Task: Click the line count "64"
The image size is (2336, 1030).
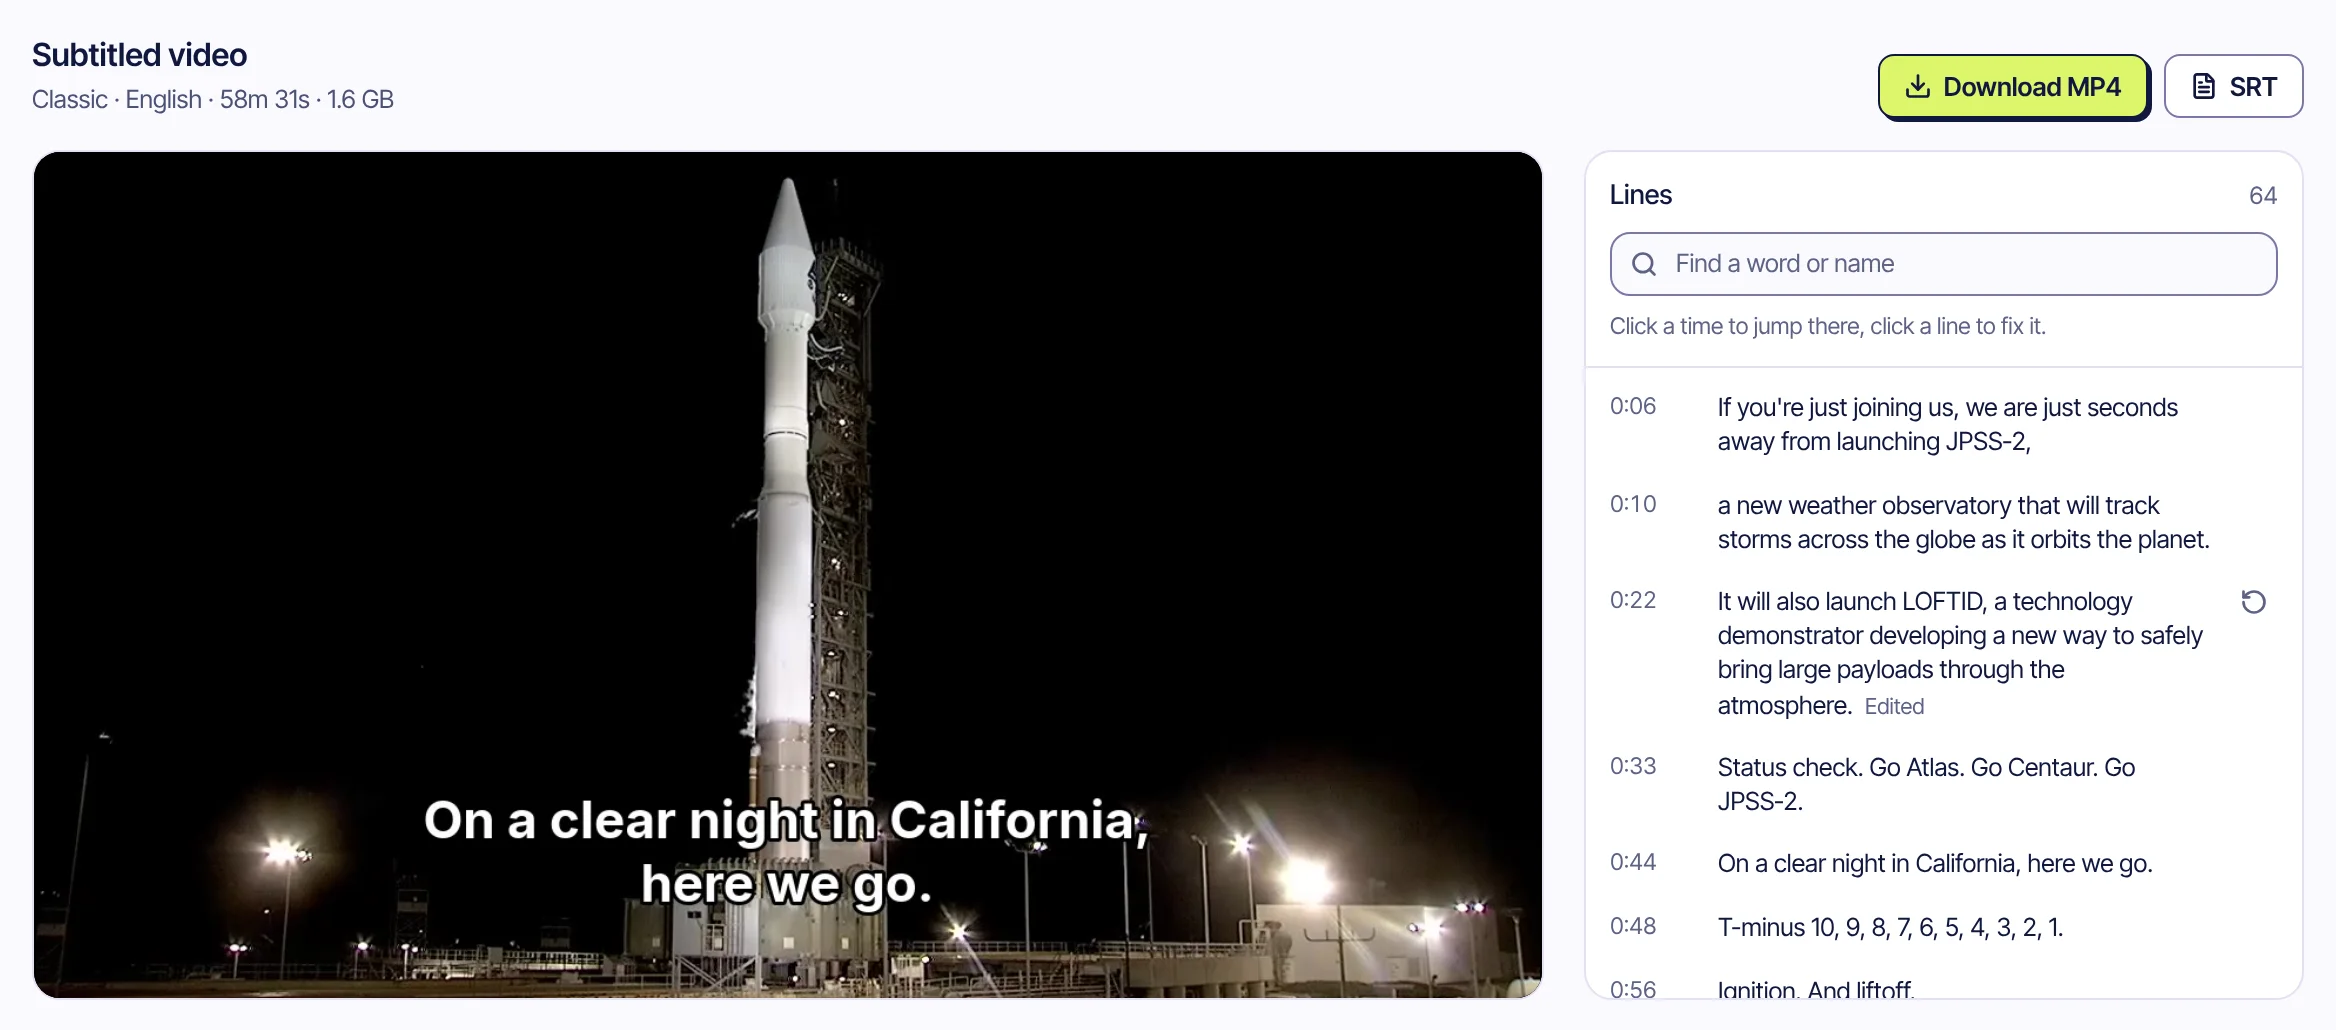Action: (x=2262, y=196)
